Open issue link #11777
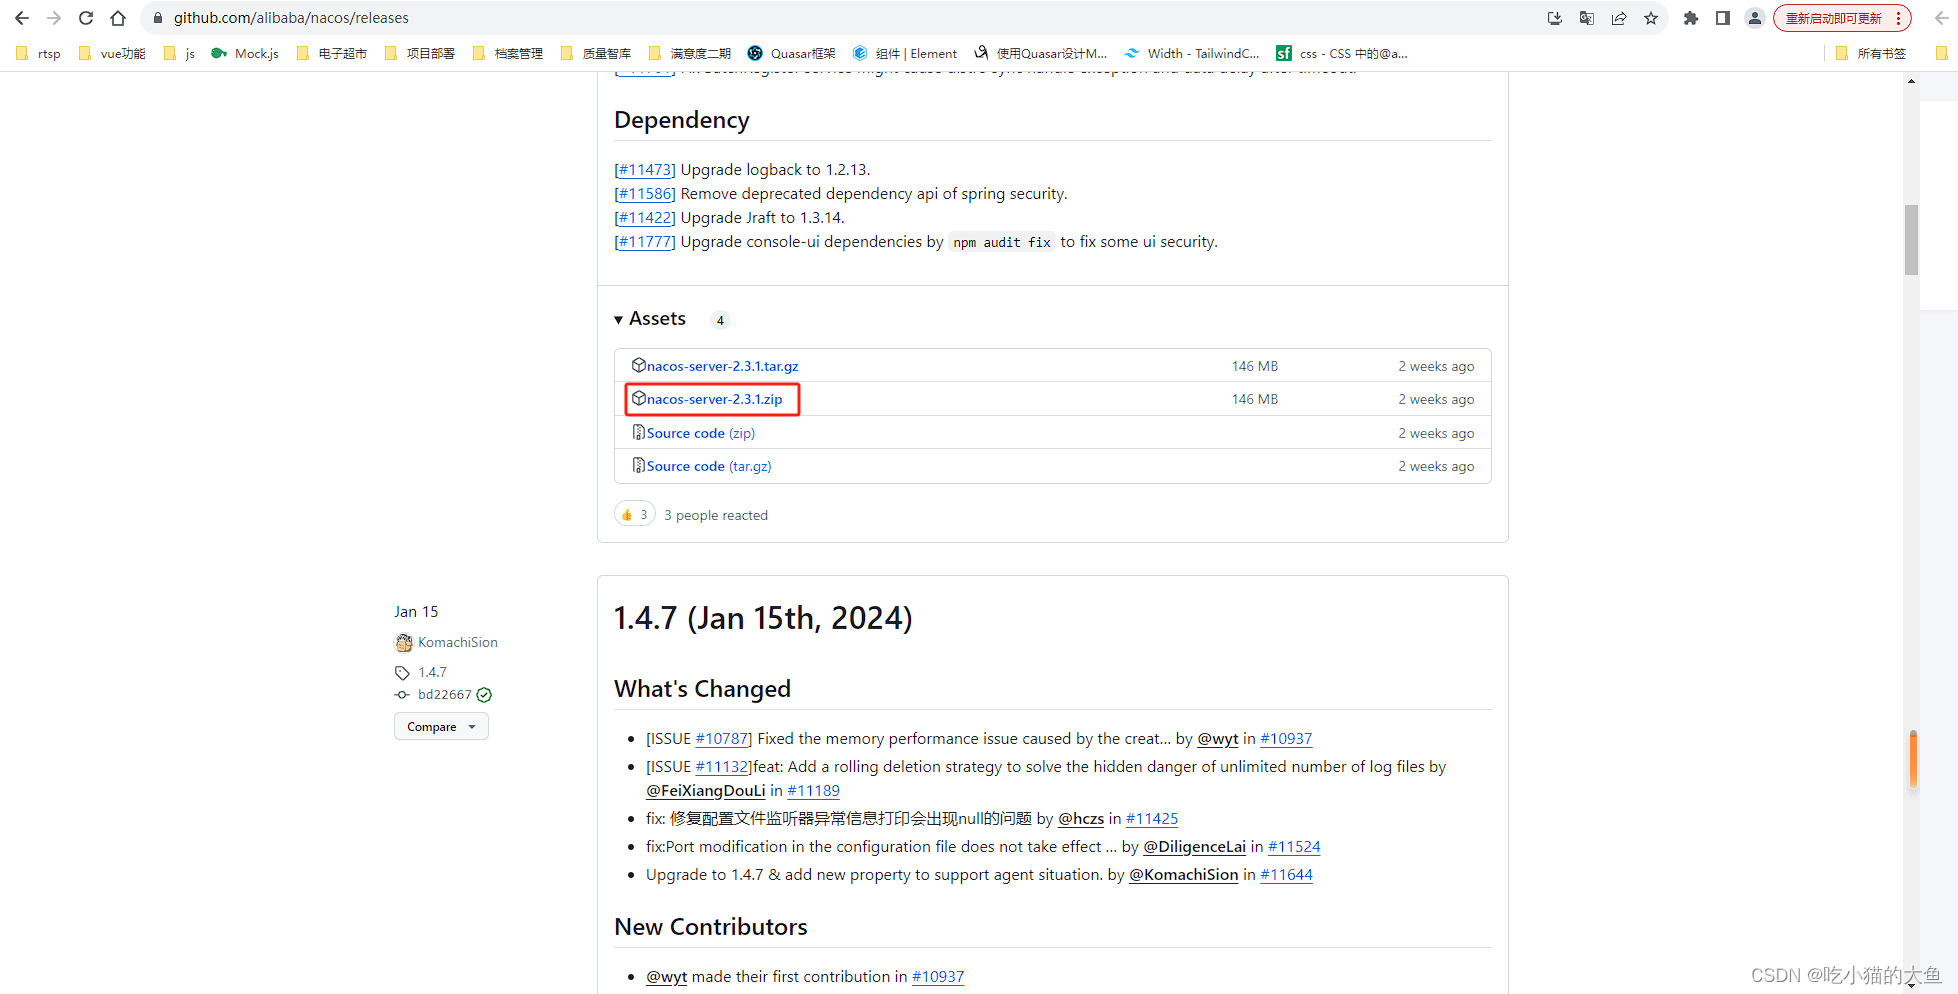The image size is (1958, 994). (645, 242)
